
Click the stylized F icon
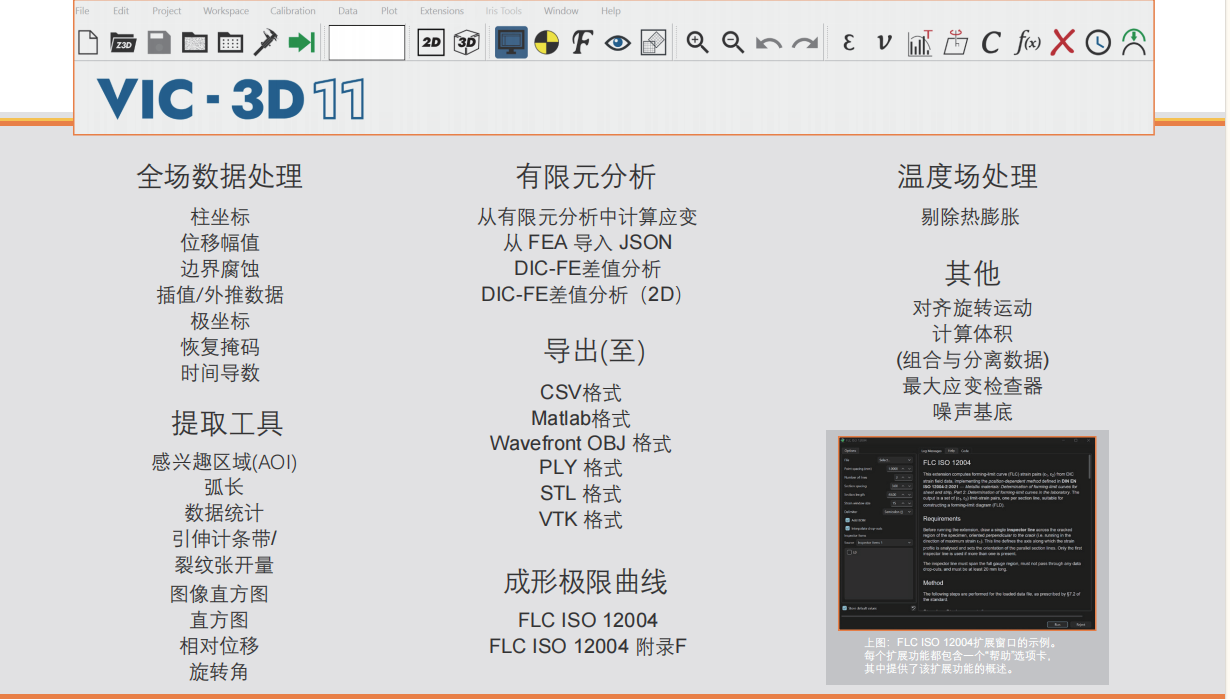point(582,43)
